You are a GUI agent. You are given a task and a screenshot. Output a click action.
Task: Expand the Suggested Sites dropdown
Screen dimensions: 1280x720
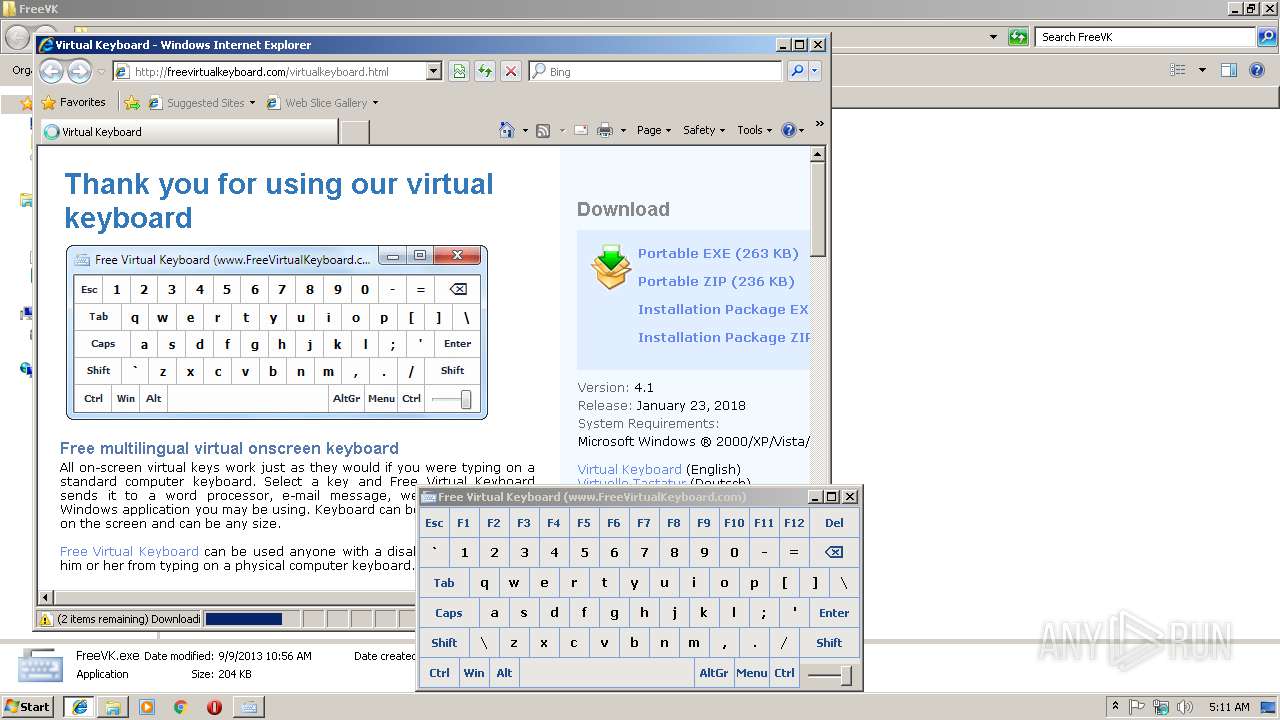pyautogui.click(x=252, y=103)
